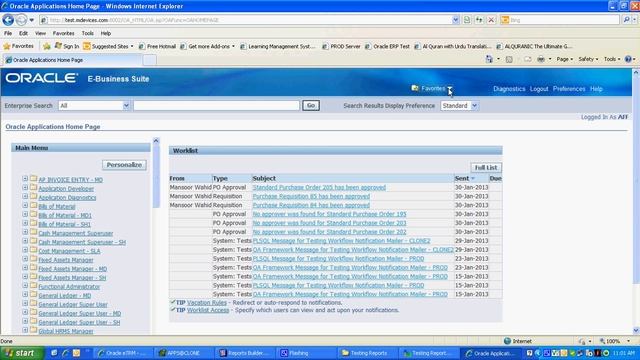Click folder icon beside AP INVOICE ENTRY - MD
The width and height of the screenshot is (640, 360).
33,179
